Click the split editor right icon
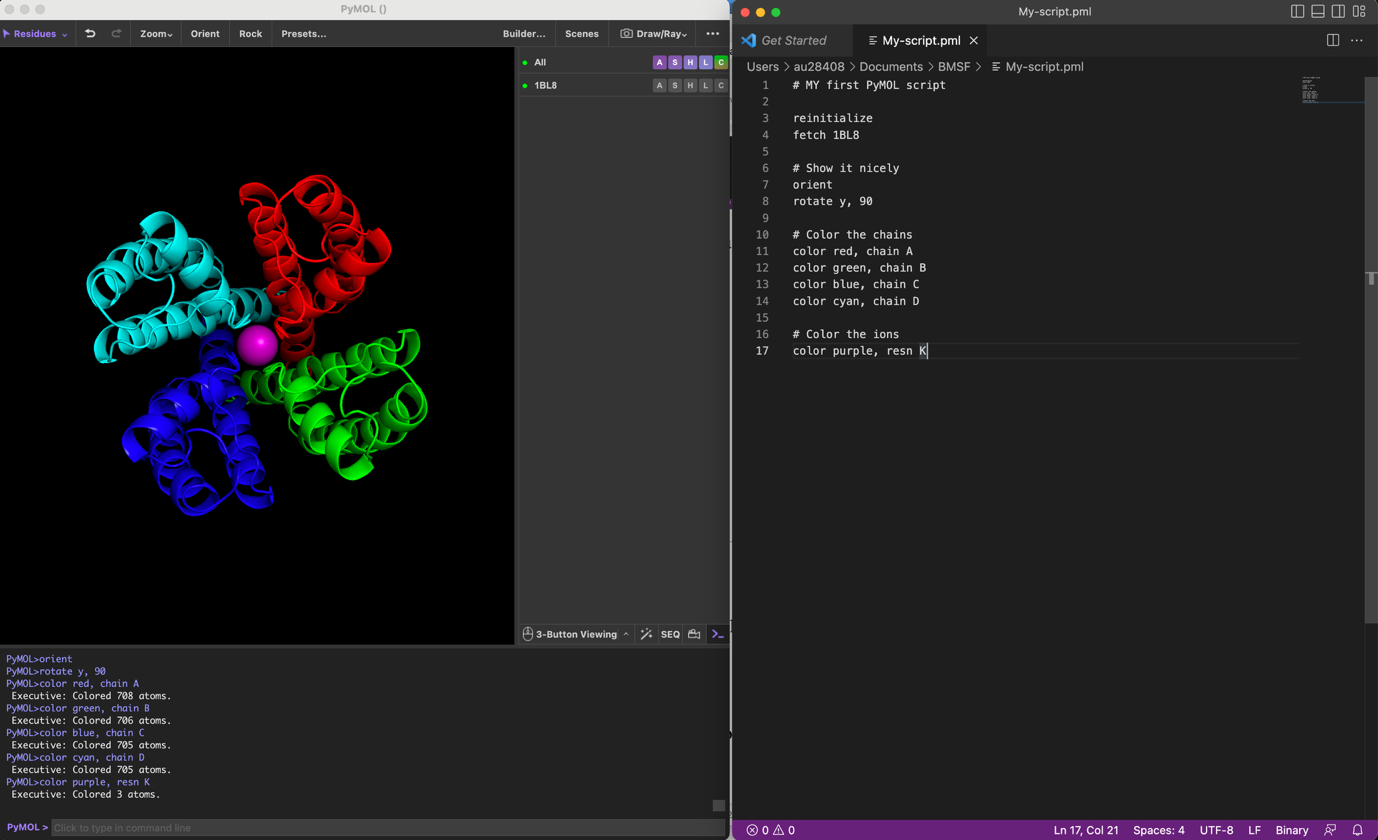This screenshot has width=1378, height=840. click(1333, 40)
